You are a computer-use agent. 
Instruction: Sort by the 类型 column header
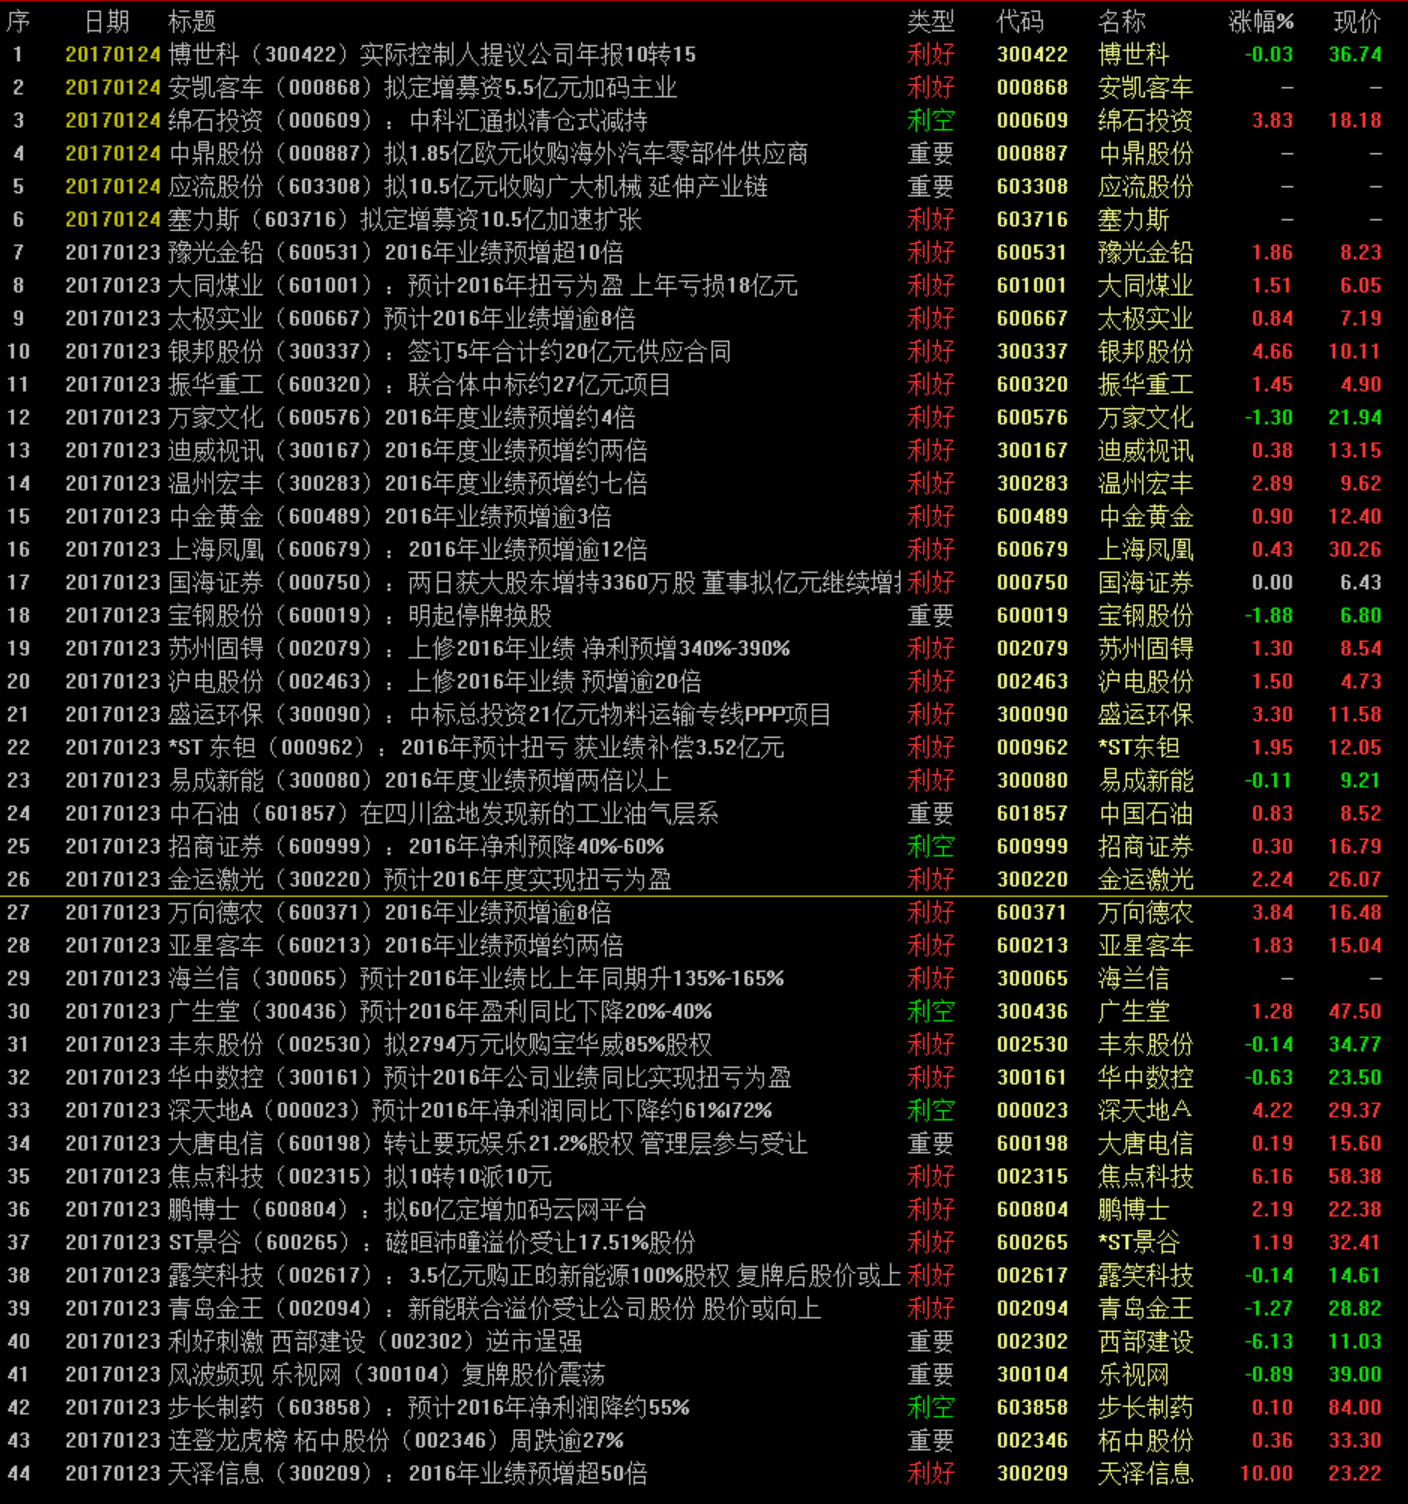point(930,21)
